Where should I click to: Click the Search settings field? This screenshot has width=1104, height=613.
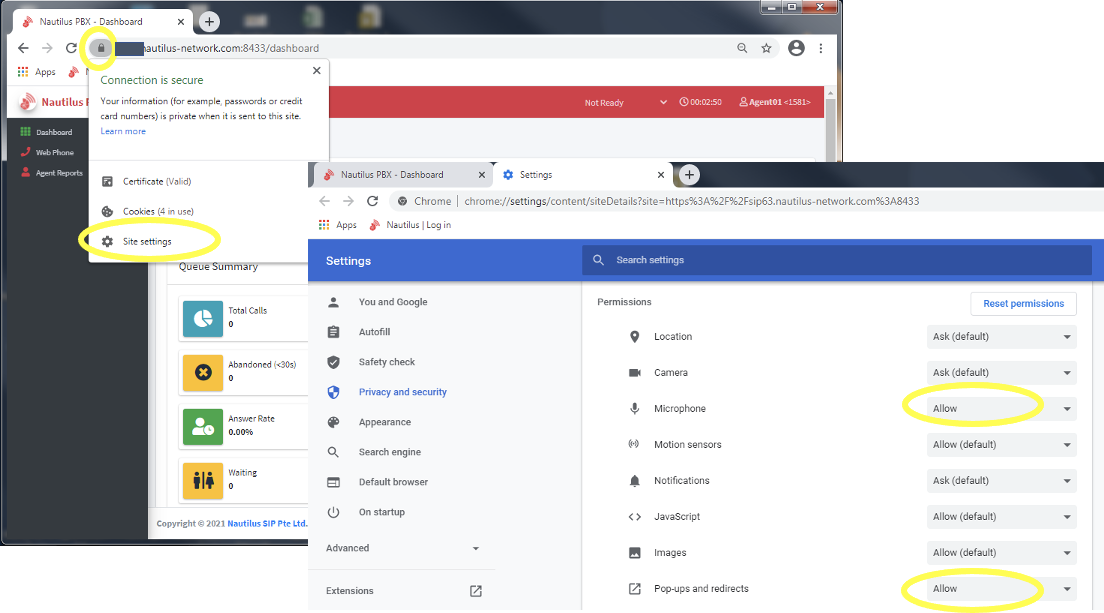836,260
